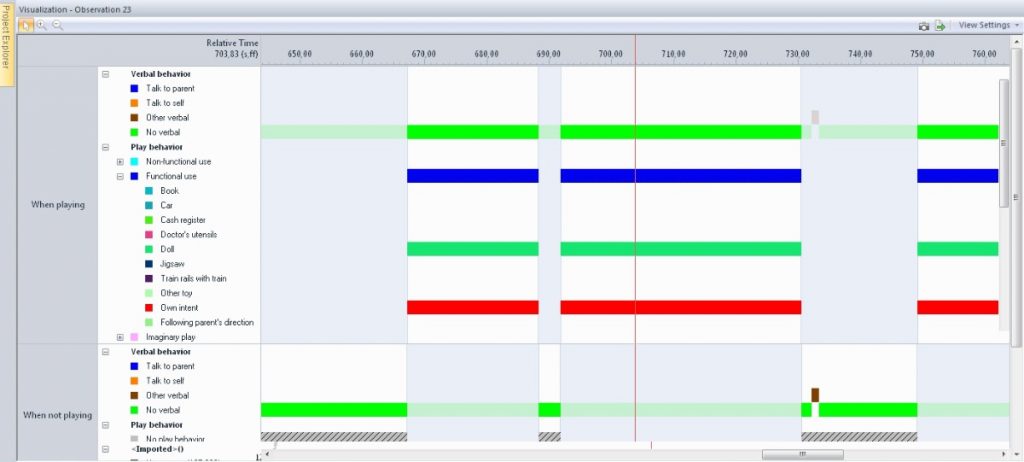Select the Cash register tree item

point(183,220)
